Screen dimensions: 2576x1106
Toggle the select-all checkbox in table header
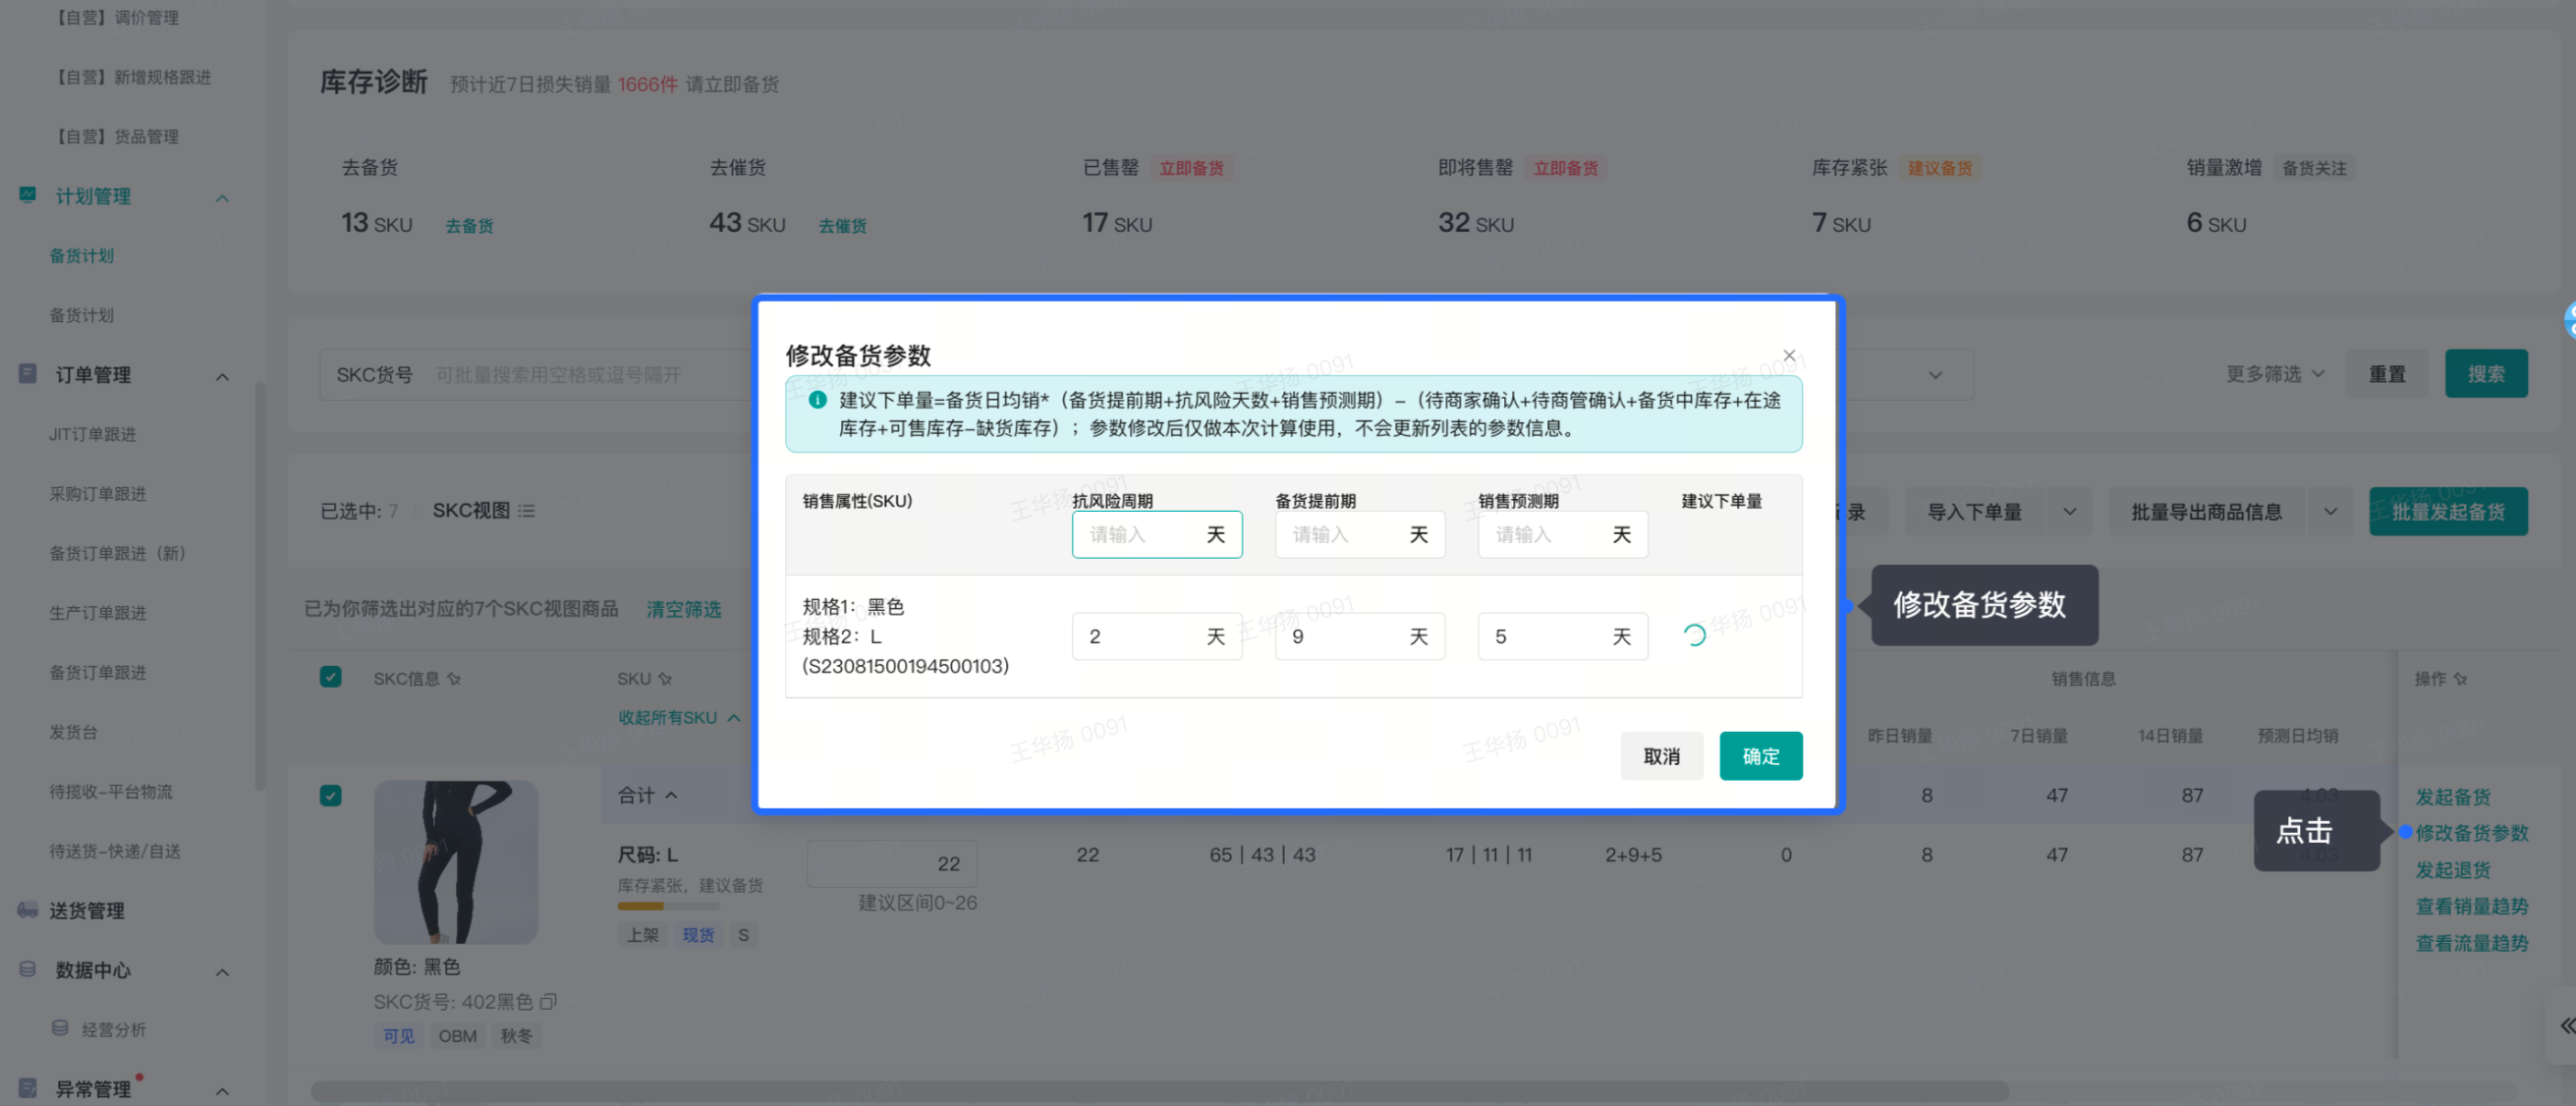point(330,677)
